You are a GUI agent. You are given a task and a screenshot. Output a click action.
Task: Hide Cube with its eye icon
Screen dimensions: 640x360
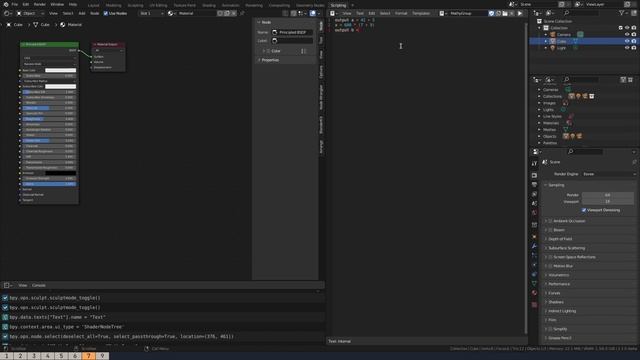627,41
